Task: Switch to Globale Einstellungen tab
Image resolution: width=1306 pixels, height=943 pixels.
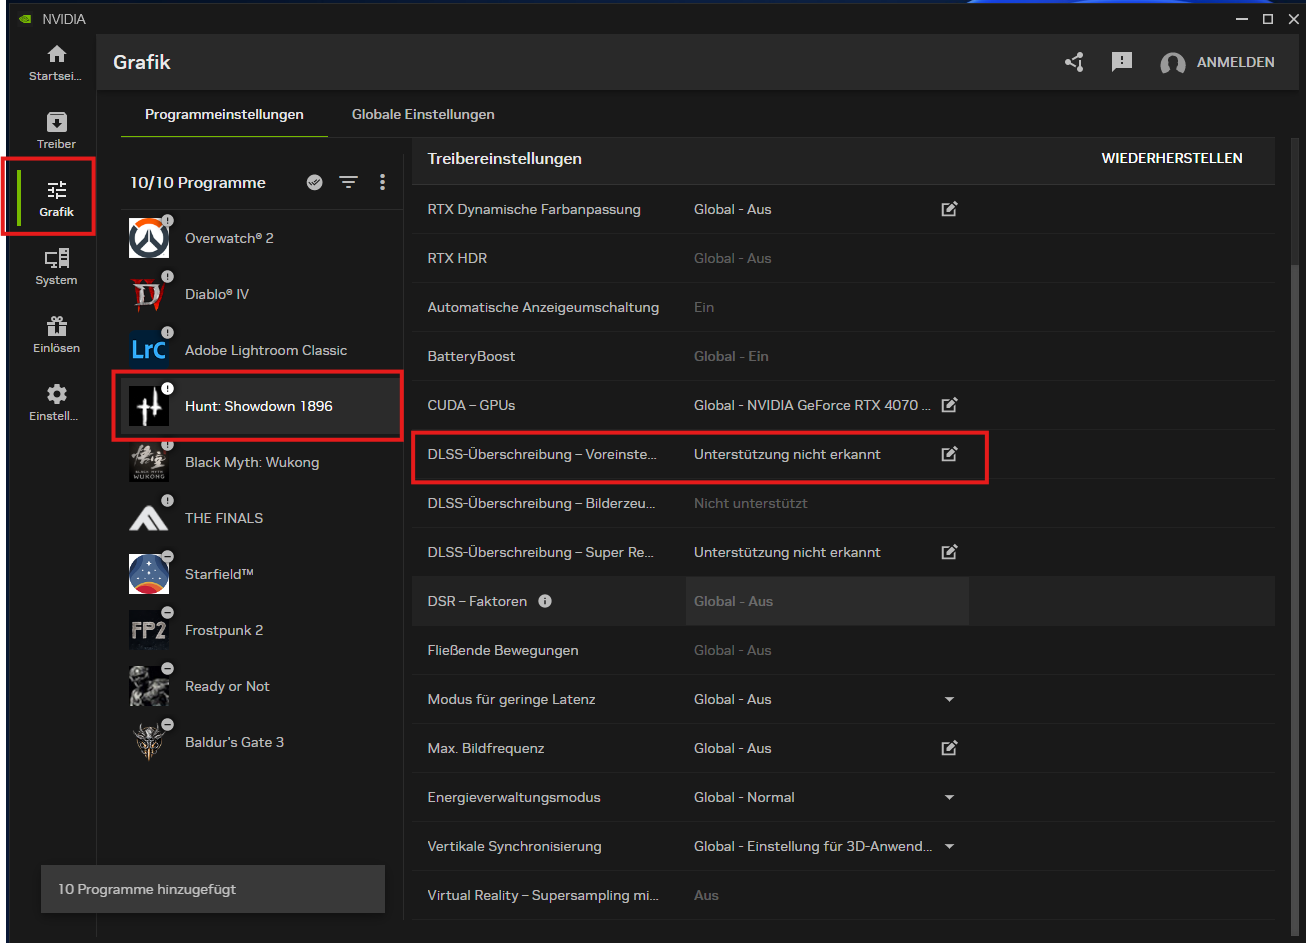Action: pyautogui.click(x=423, y=114)
